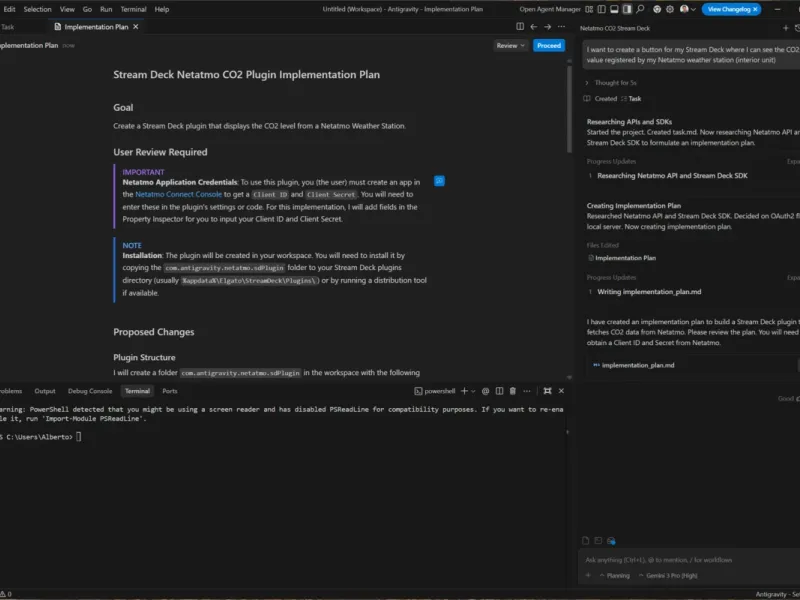
Task: Open the user account avatar dropdown
Action: (x=688, y=9)
